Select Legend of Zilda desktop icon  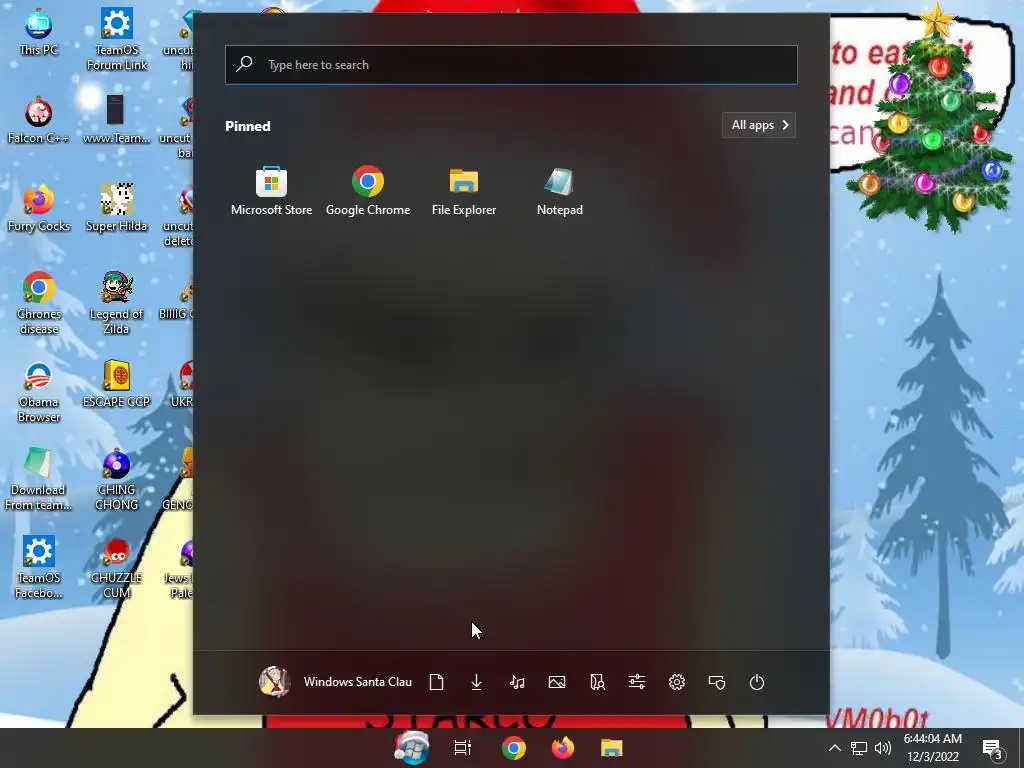point(116,303)
